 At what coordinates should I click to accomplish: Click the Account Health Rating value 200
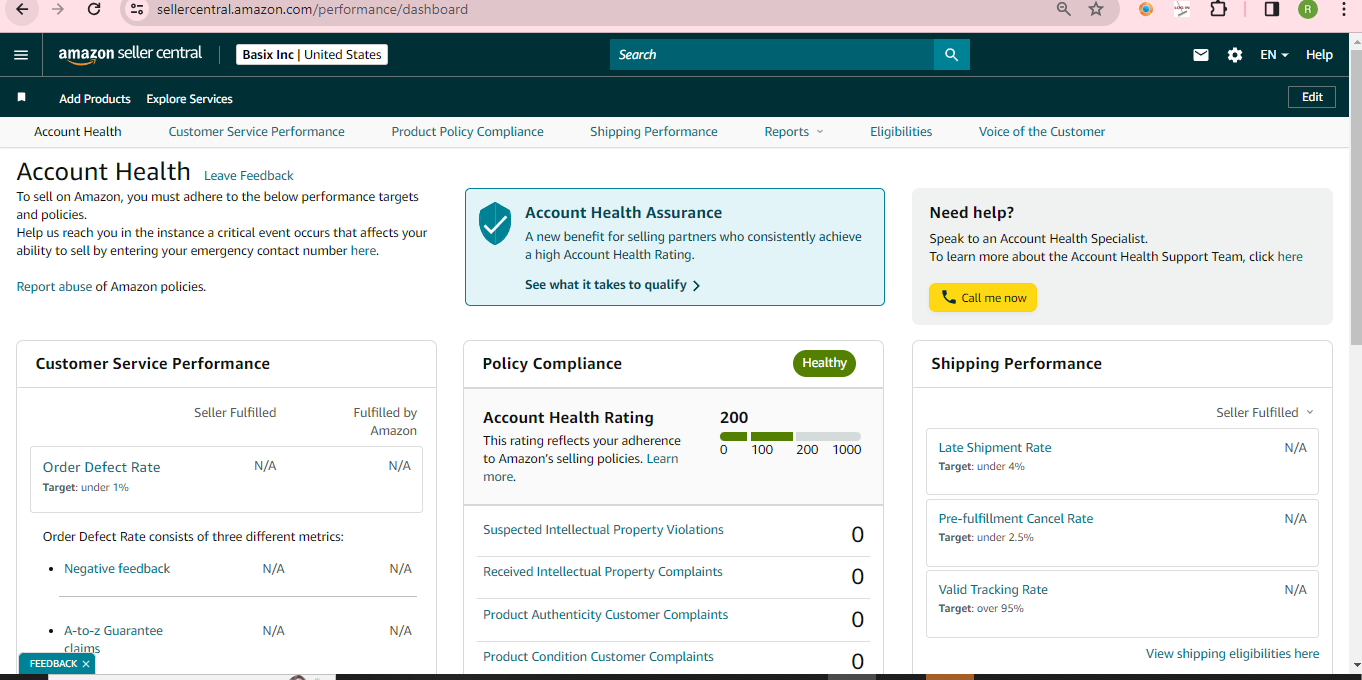click(x=734, y=418)
